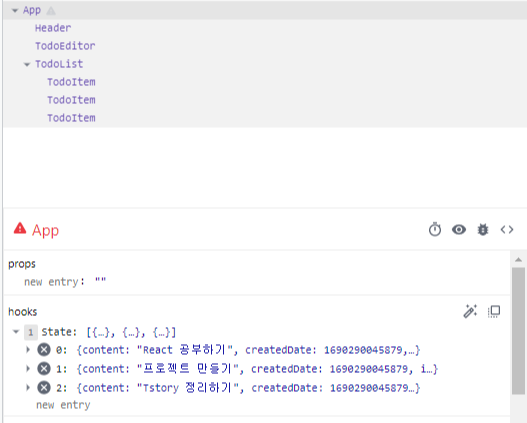Click the scrollbar thumb in details panel

[518, 331]
